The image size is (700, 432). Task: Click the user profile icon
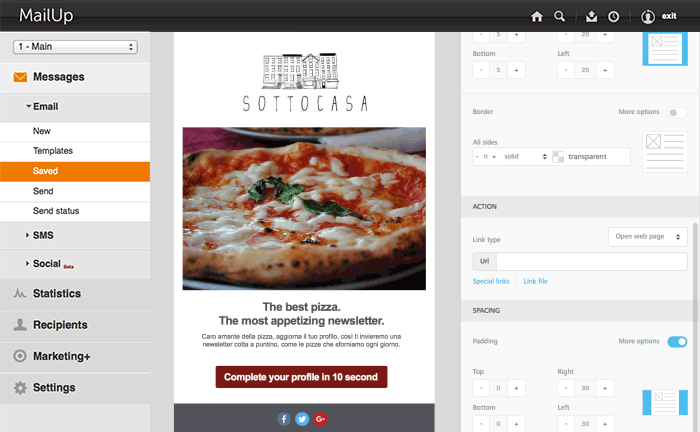(x=648, y=16)
